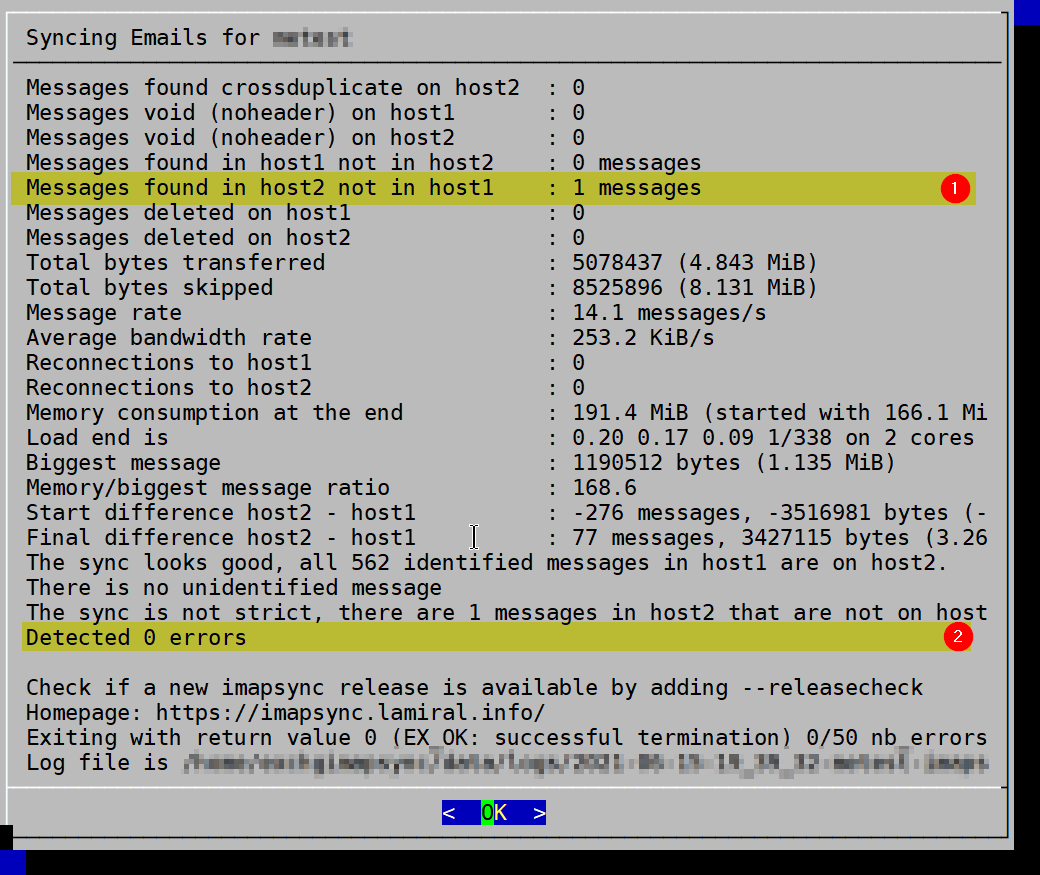Click 'The sync looks good' message line

487,563
